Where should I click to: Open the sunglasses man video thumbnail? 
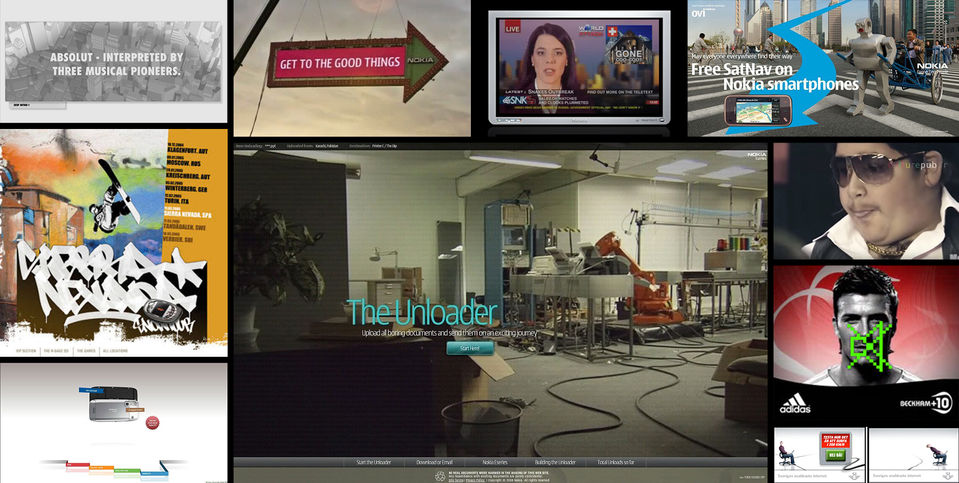point(866,201)
